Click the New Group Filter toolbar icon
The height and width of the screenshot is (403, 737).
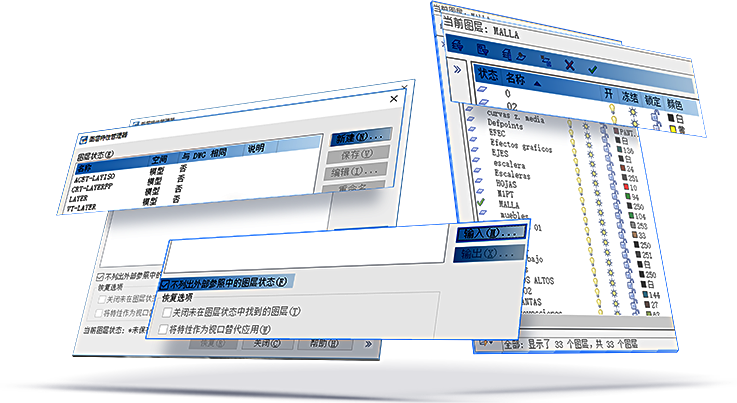483,49
